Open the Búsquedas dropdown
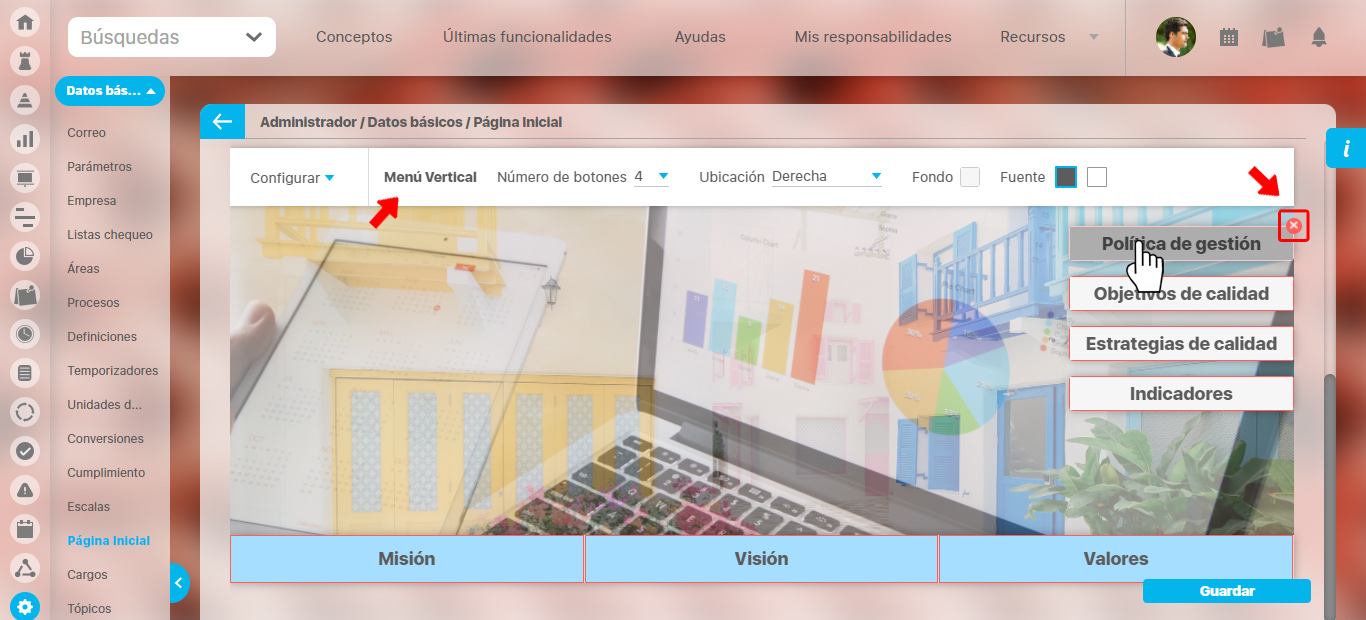This screenshot has width=1366, height=620. click(172, 38)
